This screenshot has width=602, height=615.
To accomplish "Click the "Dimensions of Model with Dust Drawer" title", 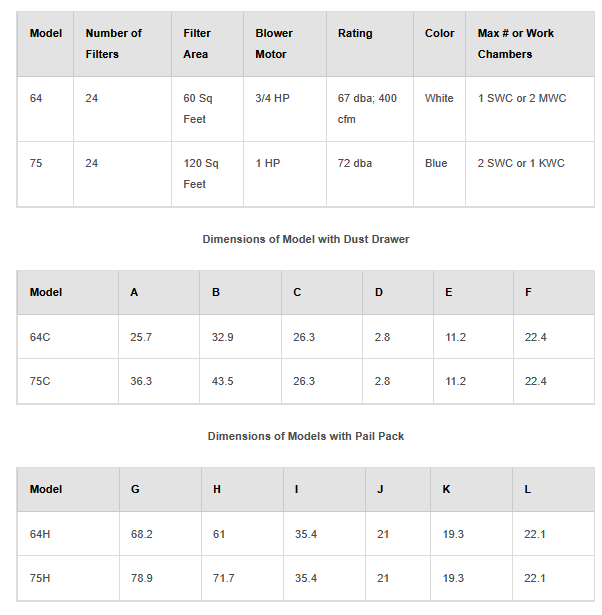I will [x=305, y=239].
